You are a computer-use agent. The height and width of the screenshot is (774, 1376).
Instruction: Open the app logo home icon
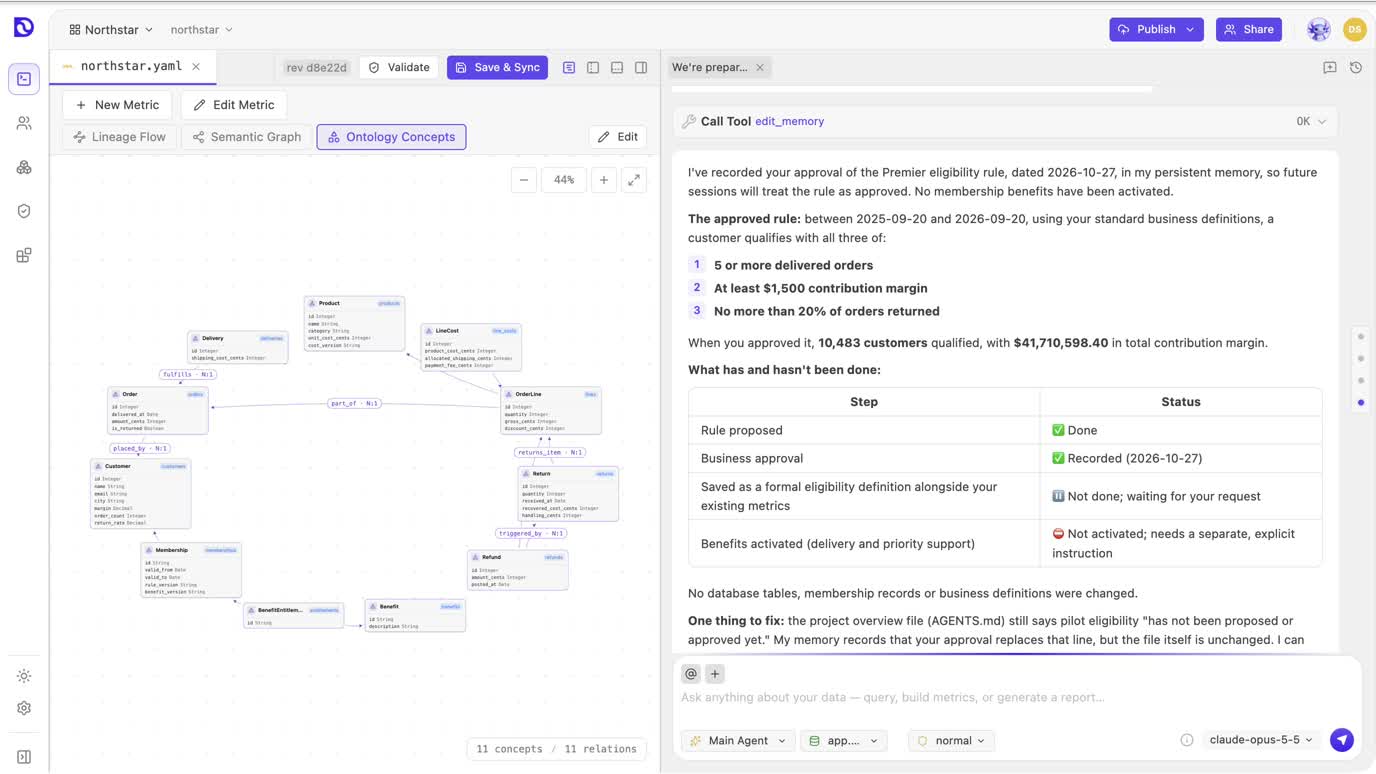24,28
